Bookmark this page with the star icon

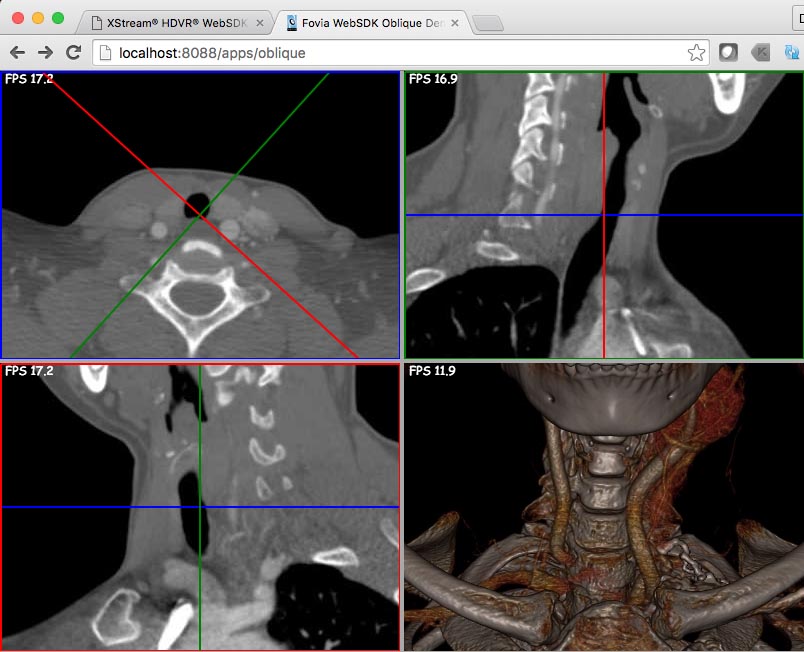click(x=696, y=53)
